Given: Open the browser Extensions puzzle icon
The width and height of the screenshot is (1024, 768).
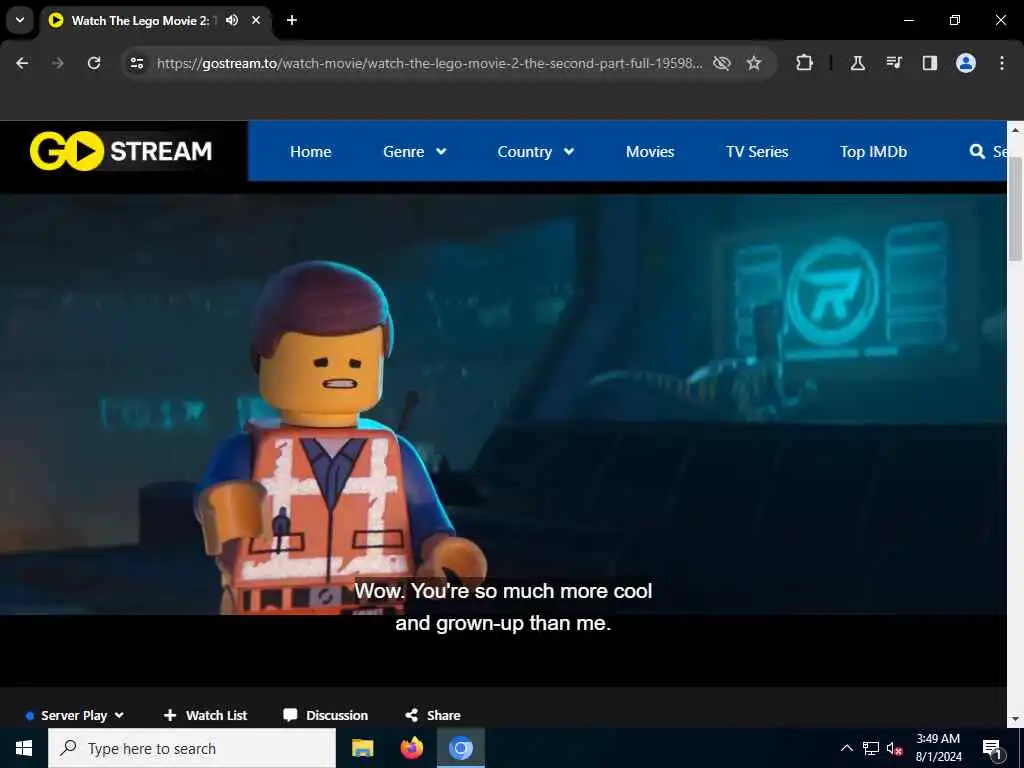Looking at the screenshot, I should [x=805, y=63].
